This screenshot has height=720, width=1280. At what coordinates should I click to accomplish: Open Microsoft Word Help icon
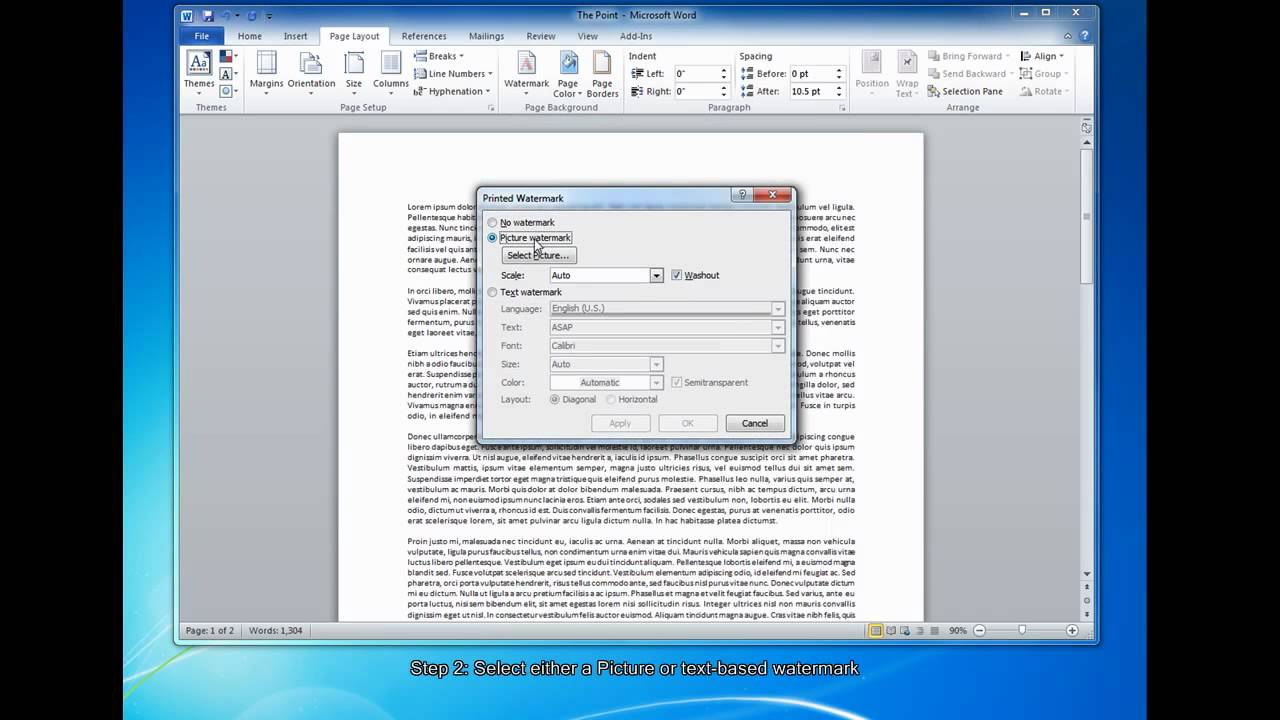pos(1085,36)
